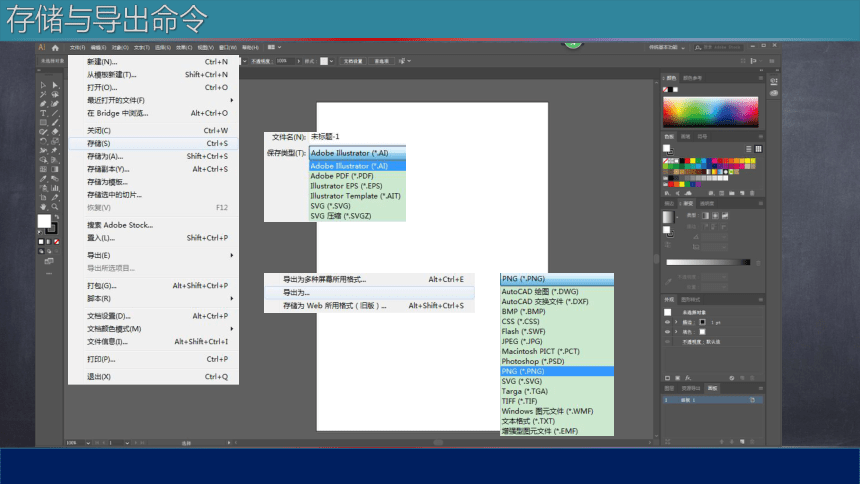Pick the Pen tool
This screenshot has height=484, width=860.
(43, 104)
